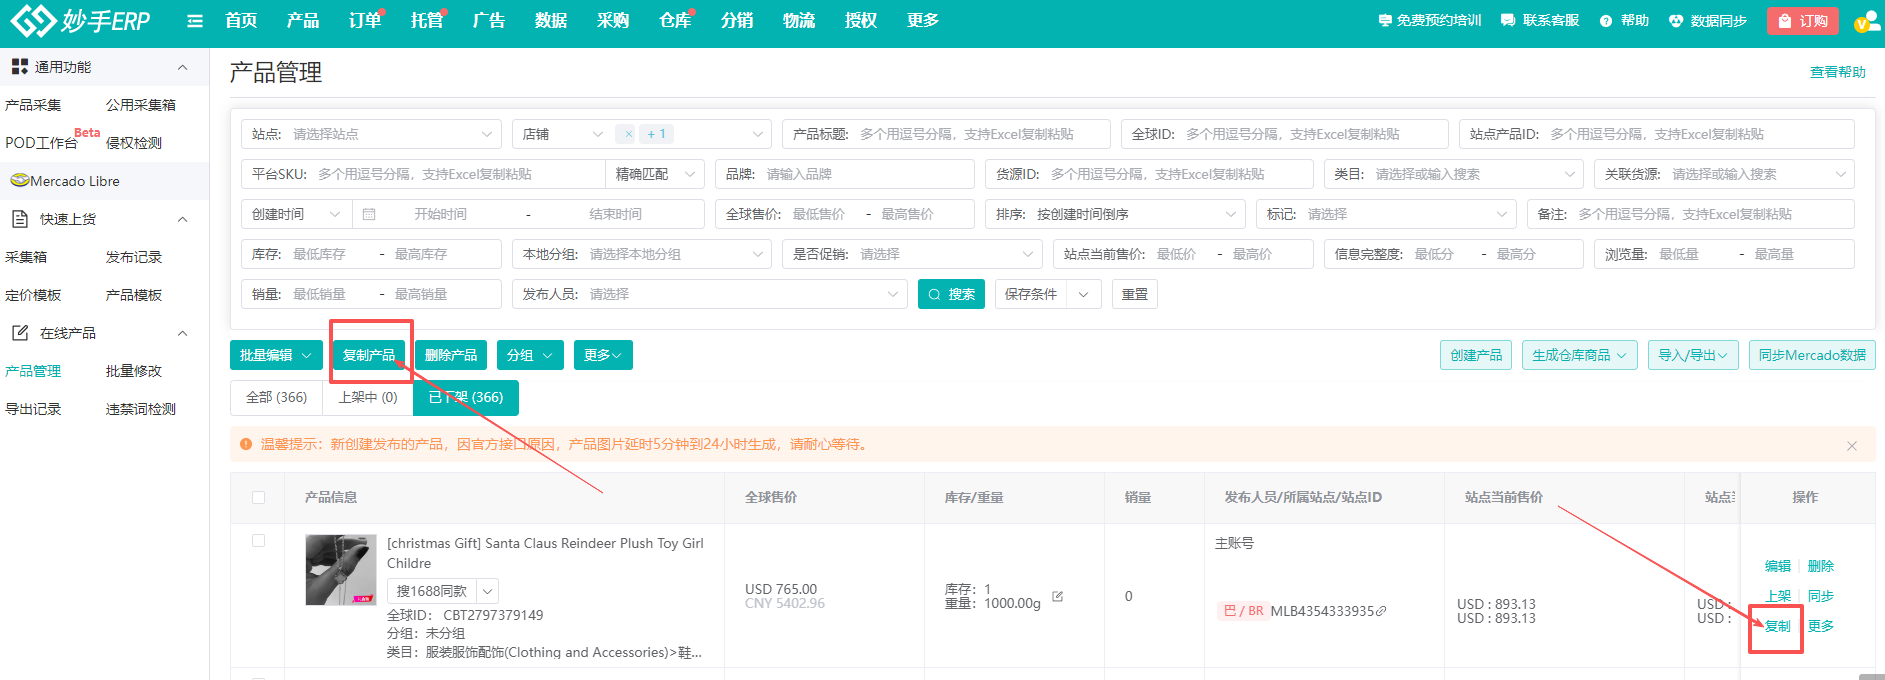Open the data sync icon 数据同步
This screenshot has width=1885, height=680.
tap(1676, 21)
